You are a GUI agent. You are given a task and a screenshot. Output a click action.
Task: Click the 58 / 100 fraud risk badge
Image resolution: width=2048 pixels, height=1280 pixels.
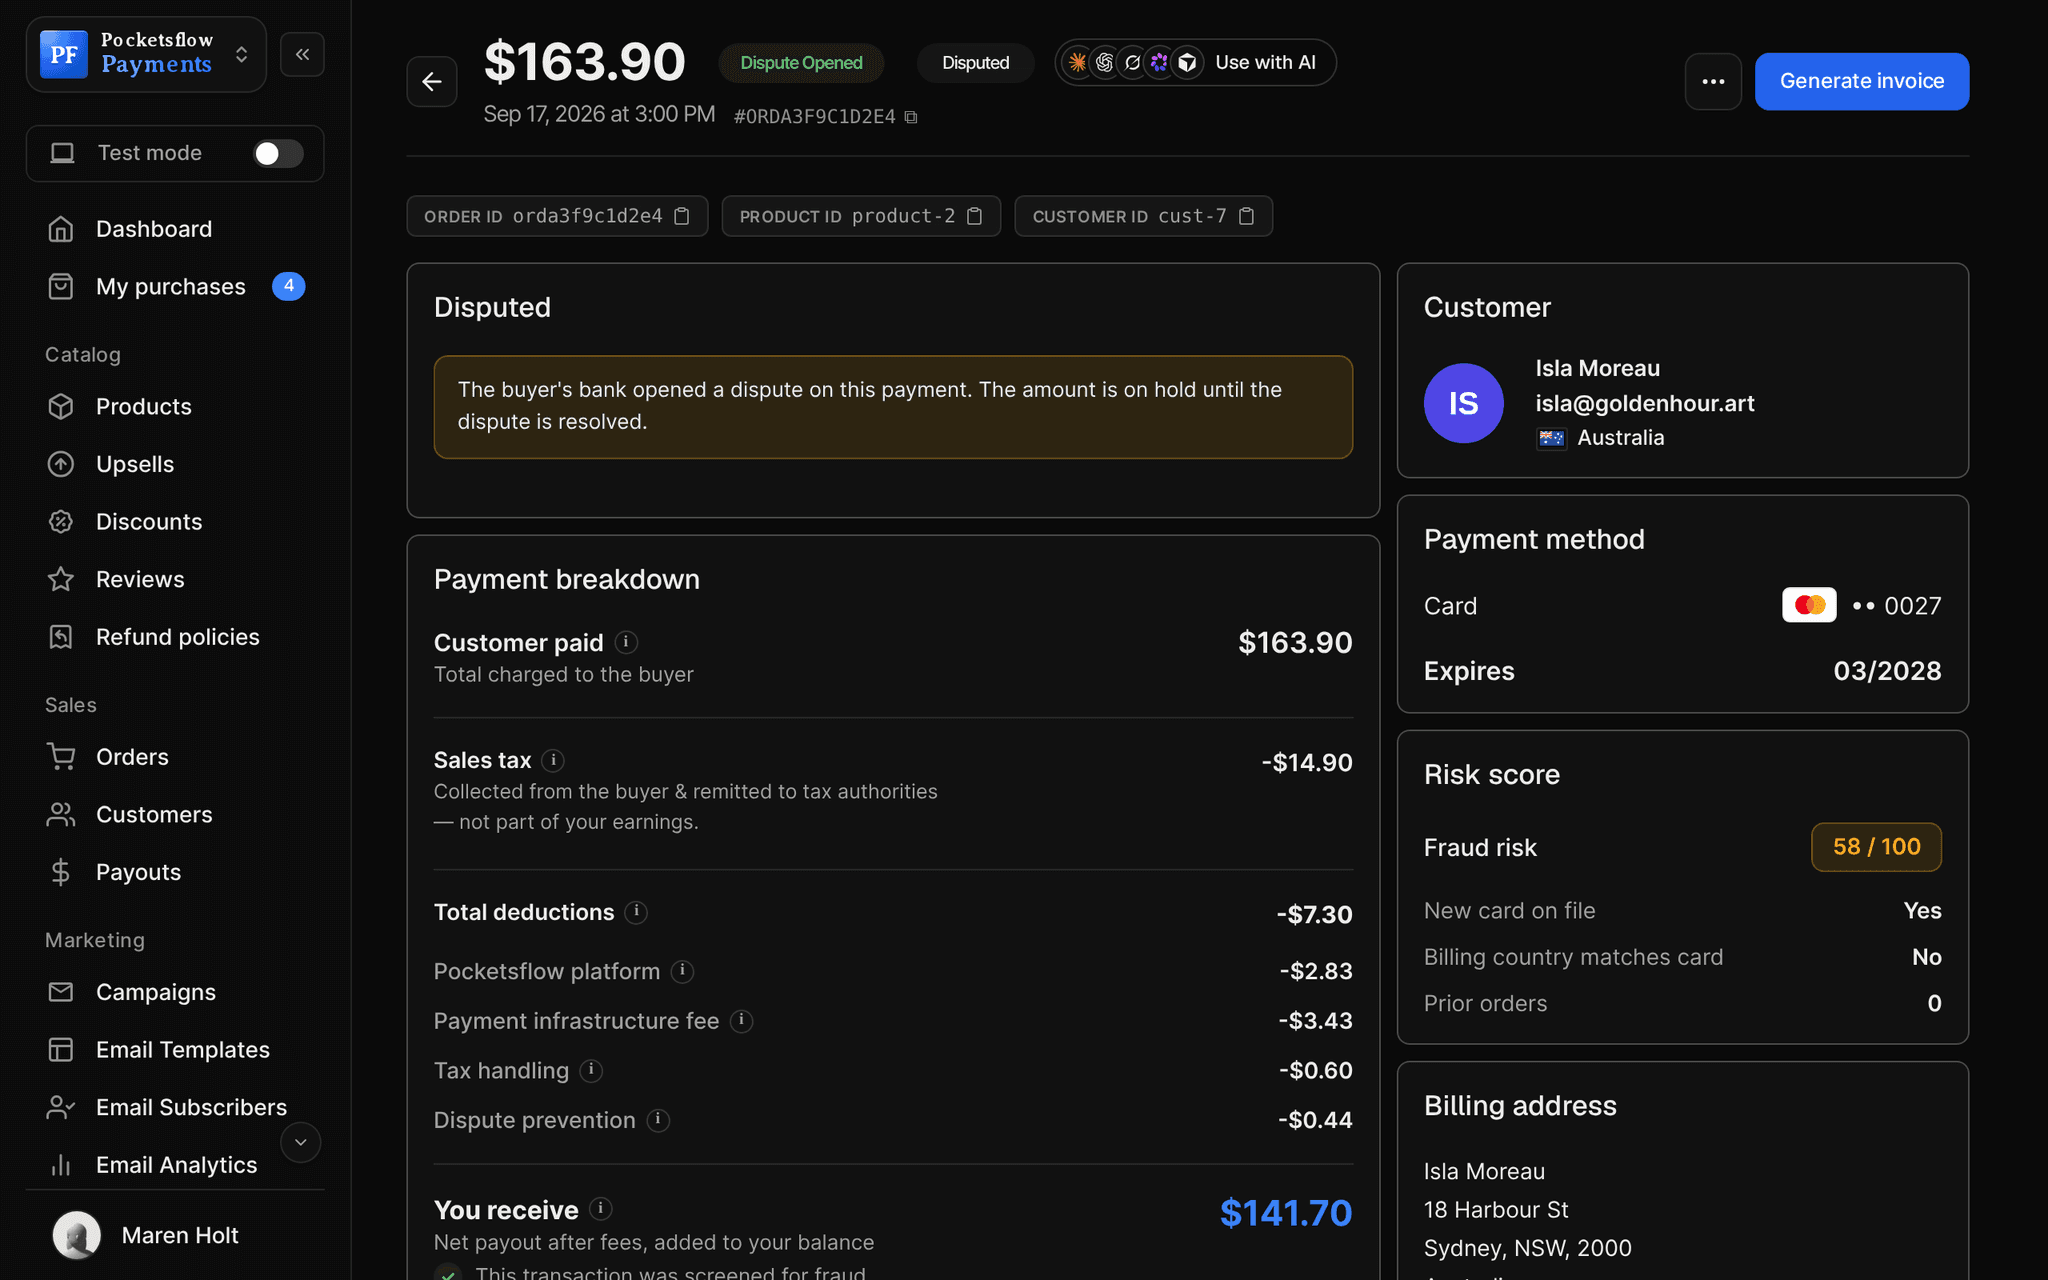click(1876, 847)
